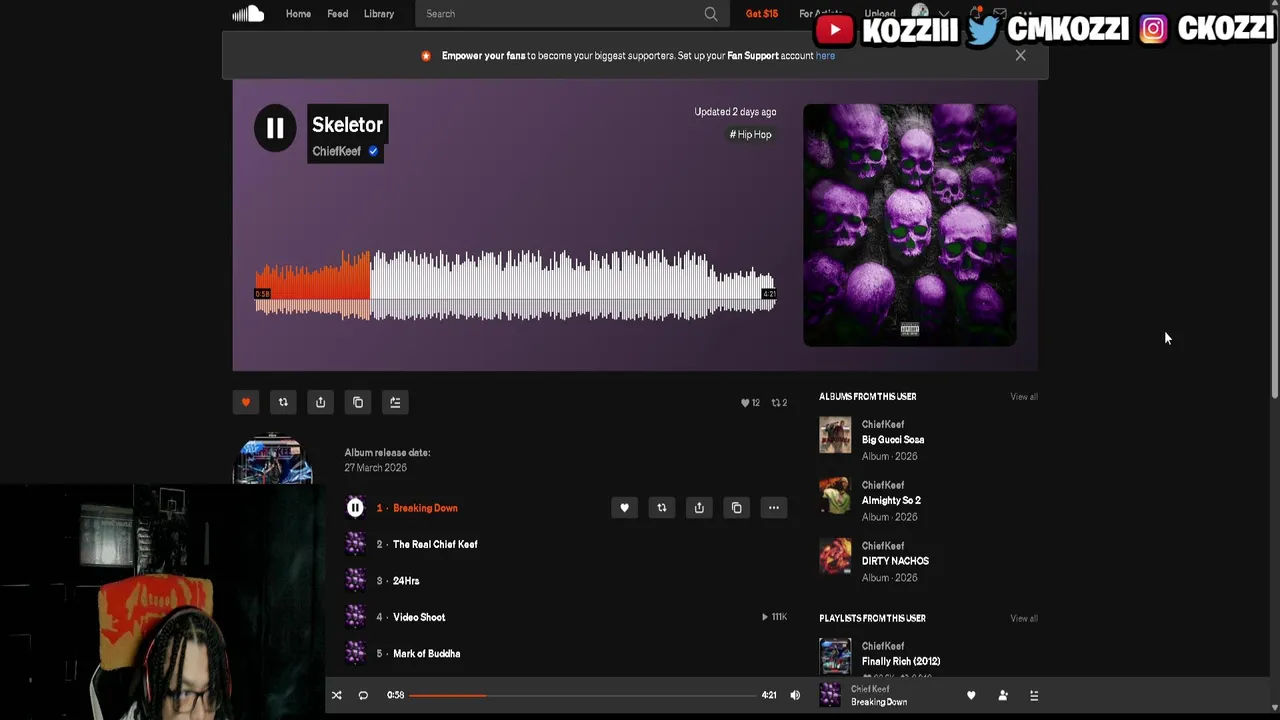The image size is (1280, 720).
Task: Open the Big Gucci Sosa album
Action: coord(893,440)
